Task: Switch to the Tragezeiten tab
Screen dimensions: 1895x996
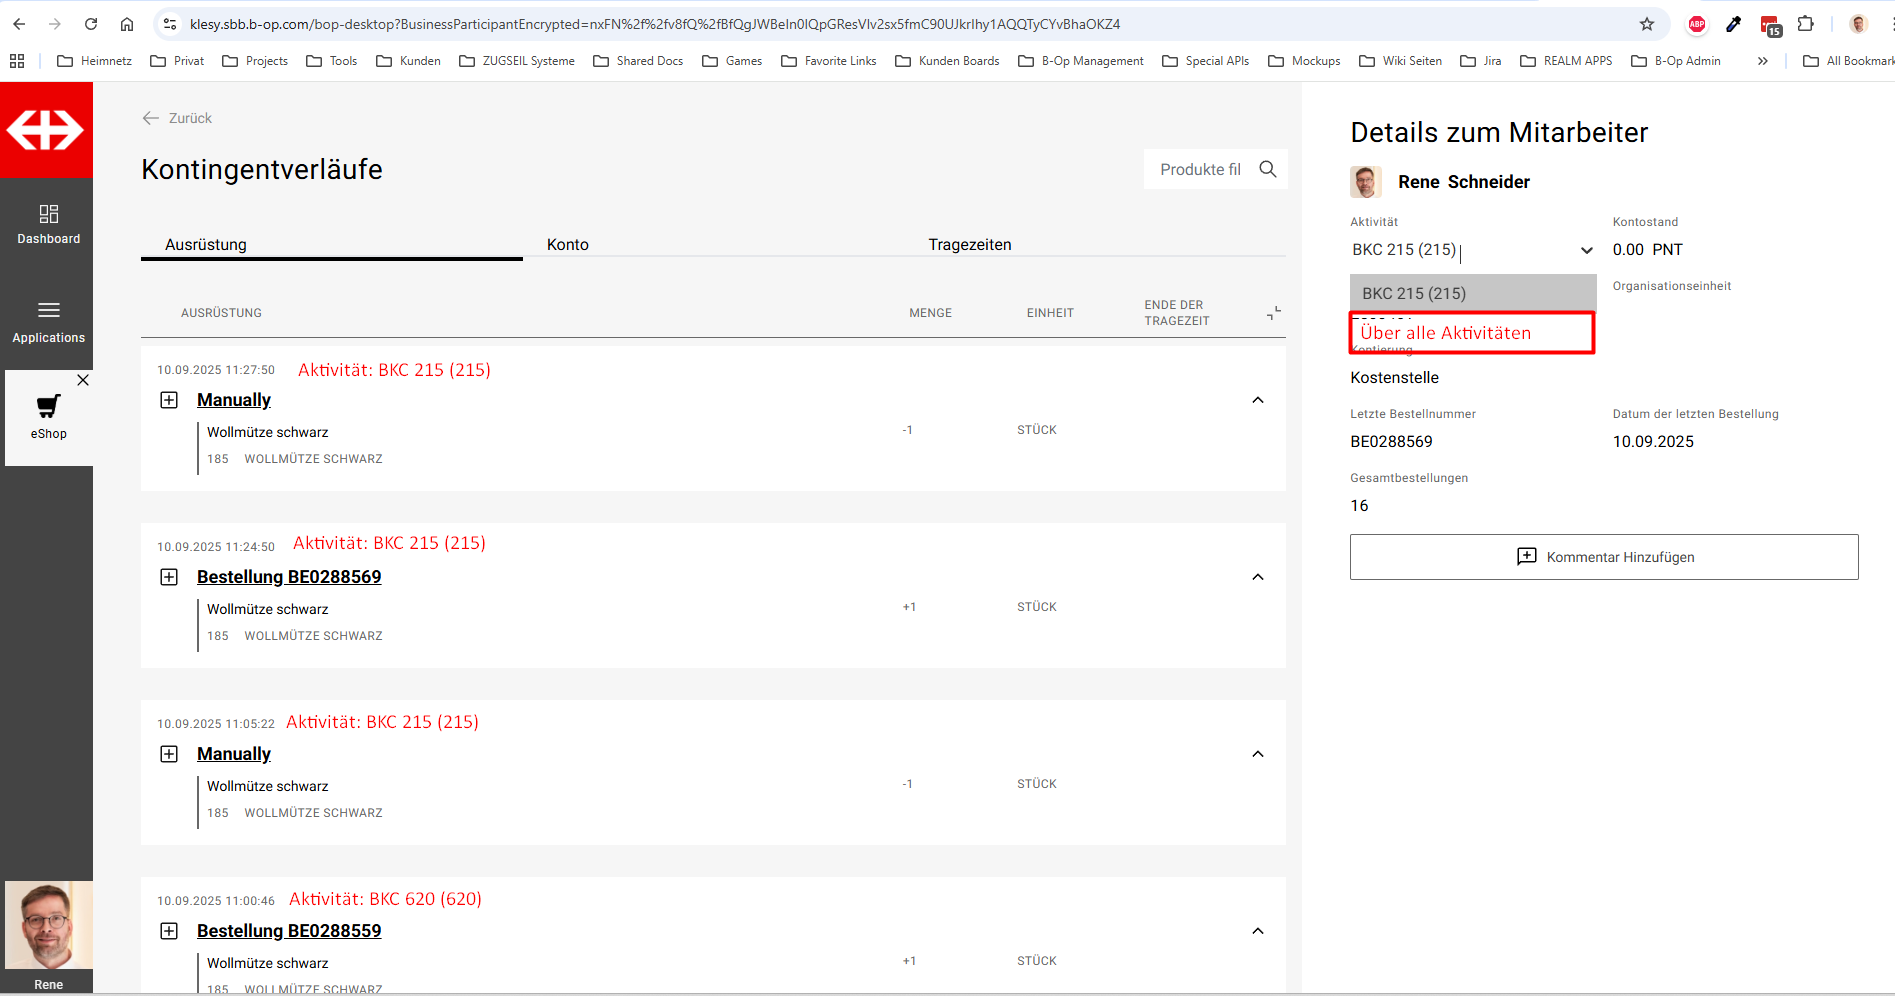Action: (969, 245)
